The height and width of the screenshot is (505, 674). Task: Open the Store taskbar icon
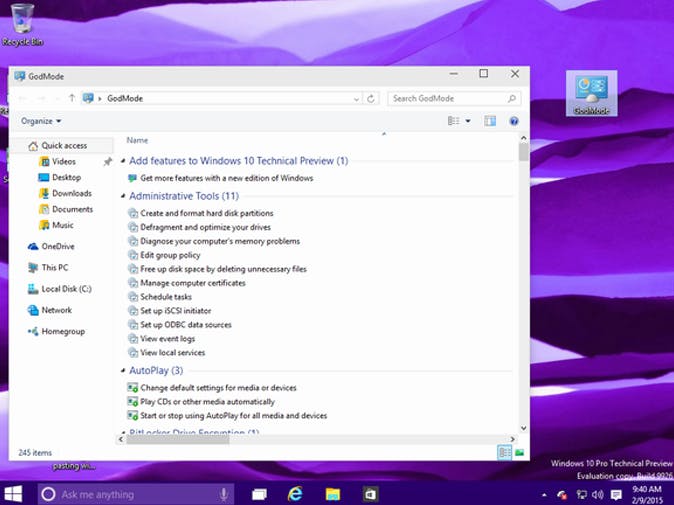point(370,495)
